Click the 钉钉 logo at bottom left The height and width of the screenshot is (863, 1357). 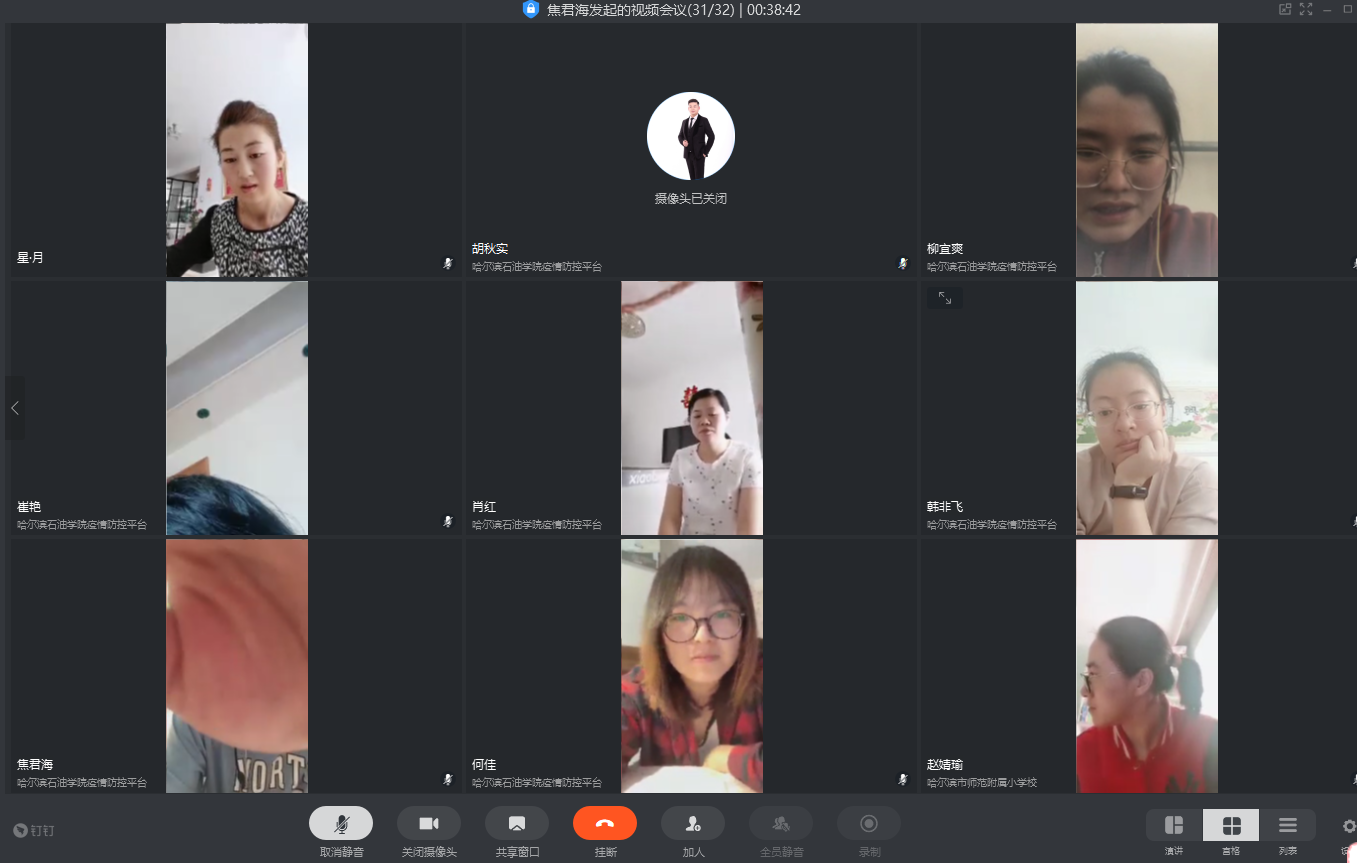click(x=34, y=830)
